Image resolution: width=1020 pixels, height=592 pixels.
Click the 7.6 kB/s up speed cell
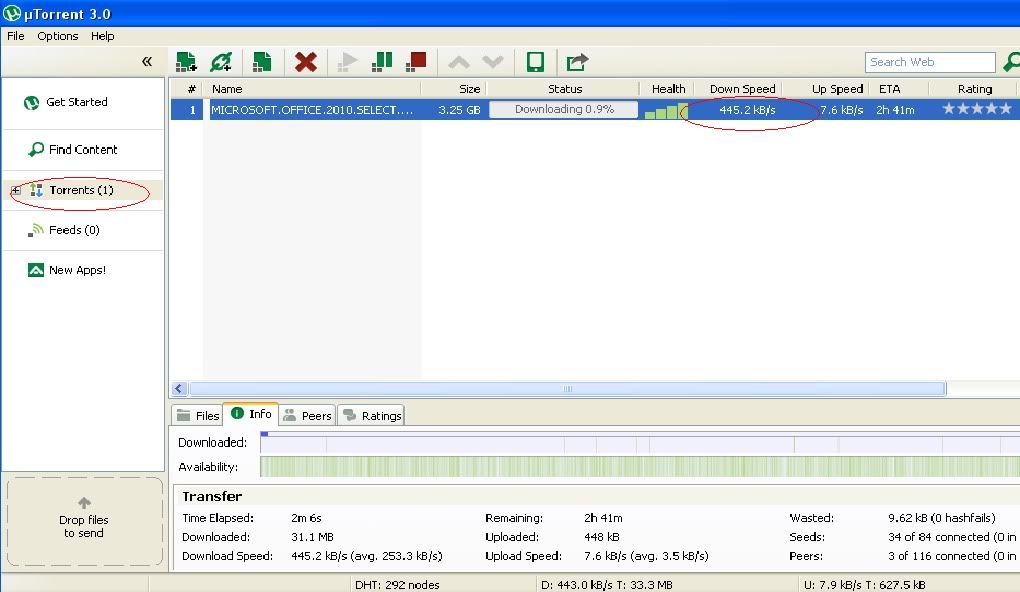[x=842, y=110]
